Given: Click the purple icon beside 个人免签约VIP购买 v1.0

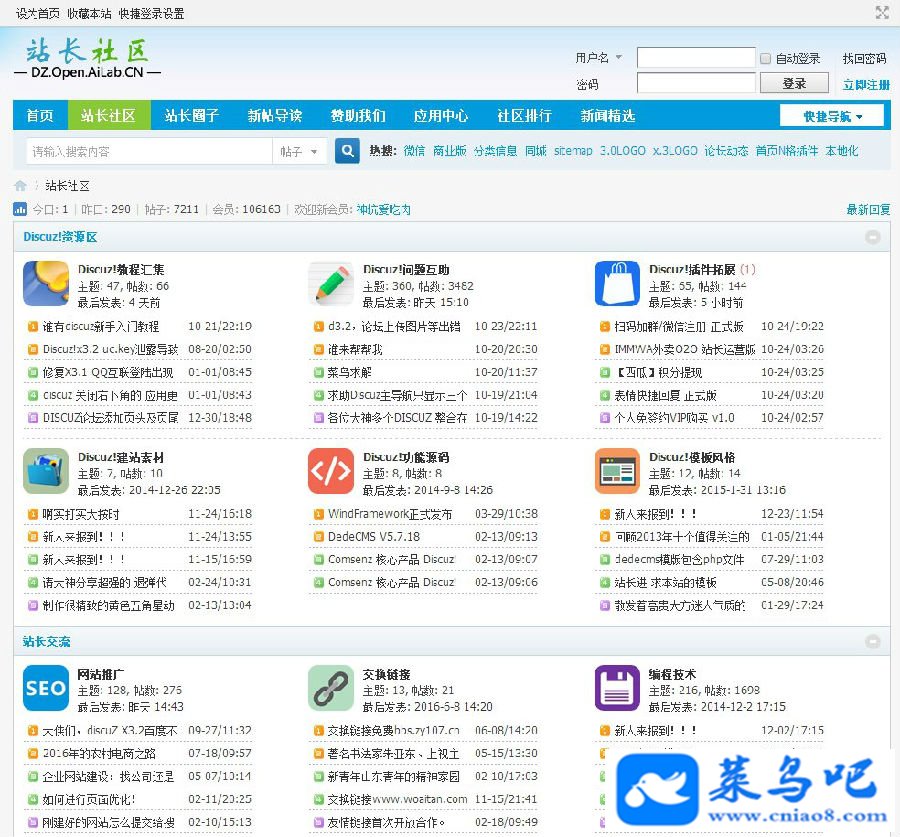Looking at the screenshot, I should pyautogui.click(x=604, y=418).
